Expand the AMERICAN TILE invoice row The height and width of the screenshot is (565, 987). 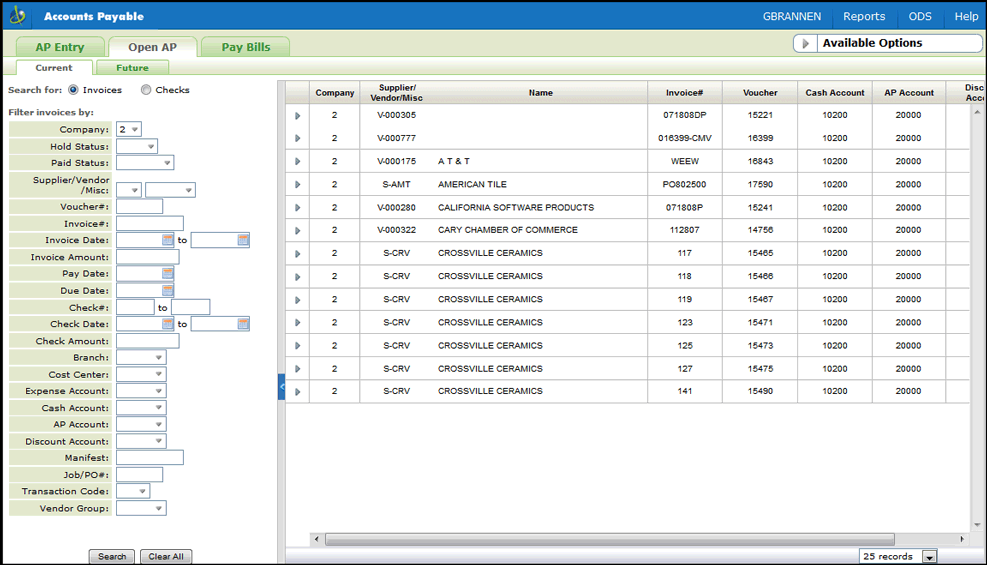297,185
